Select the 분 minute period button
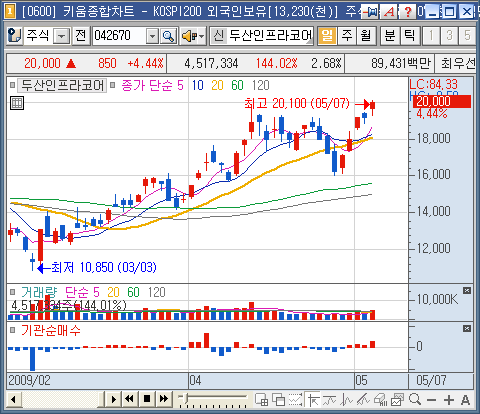 (390, 35)
